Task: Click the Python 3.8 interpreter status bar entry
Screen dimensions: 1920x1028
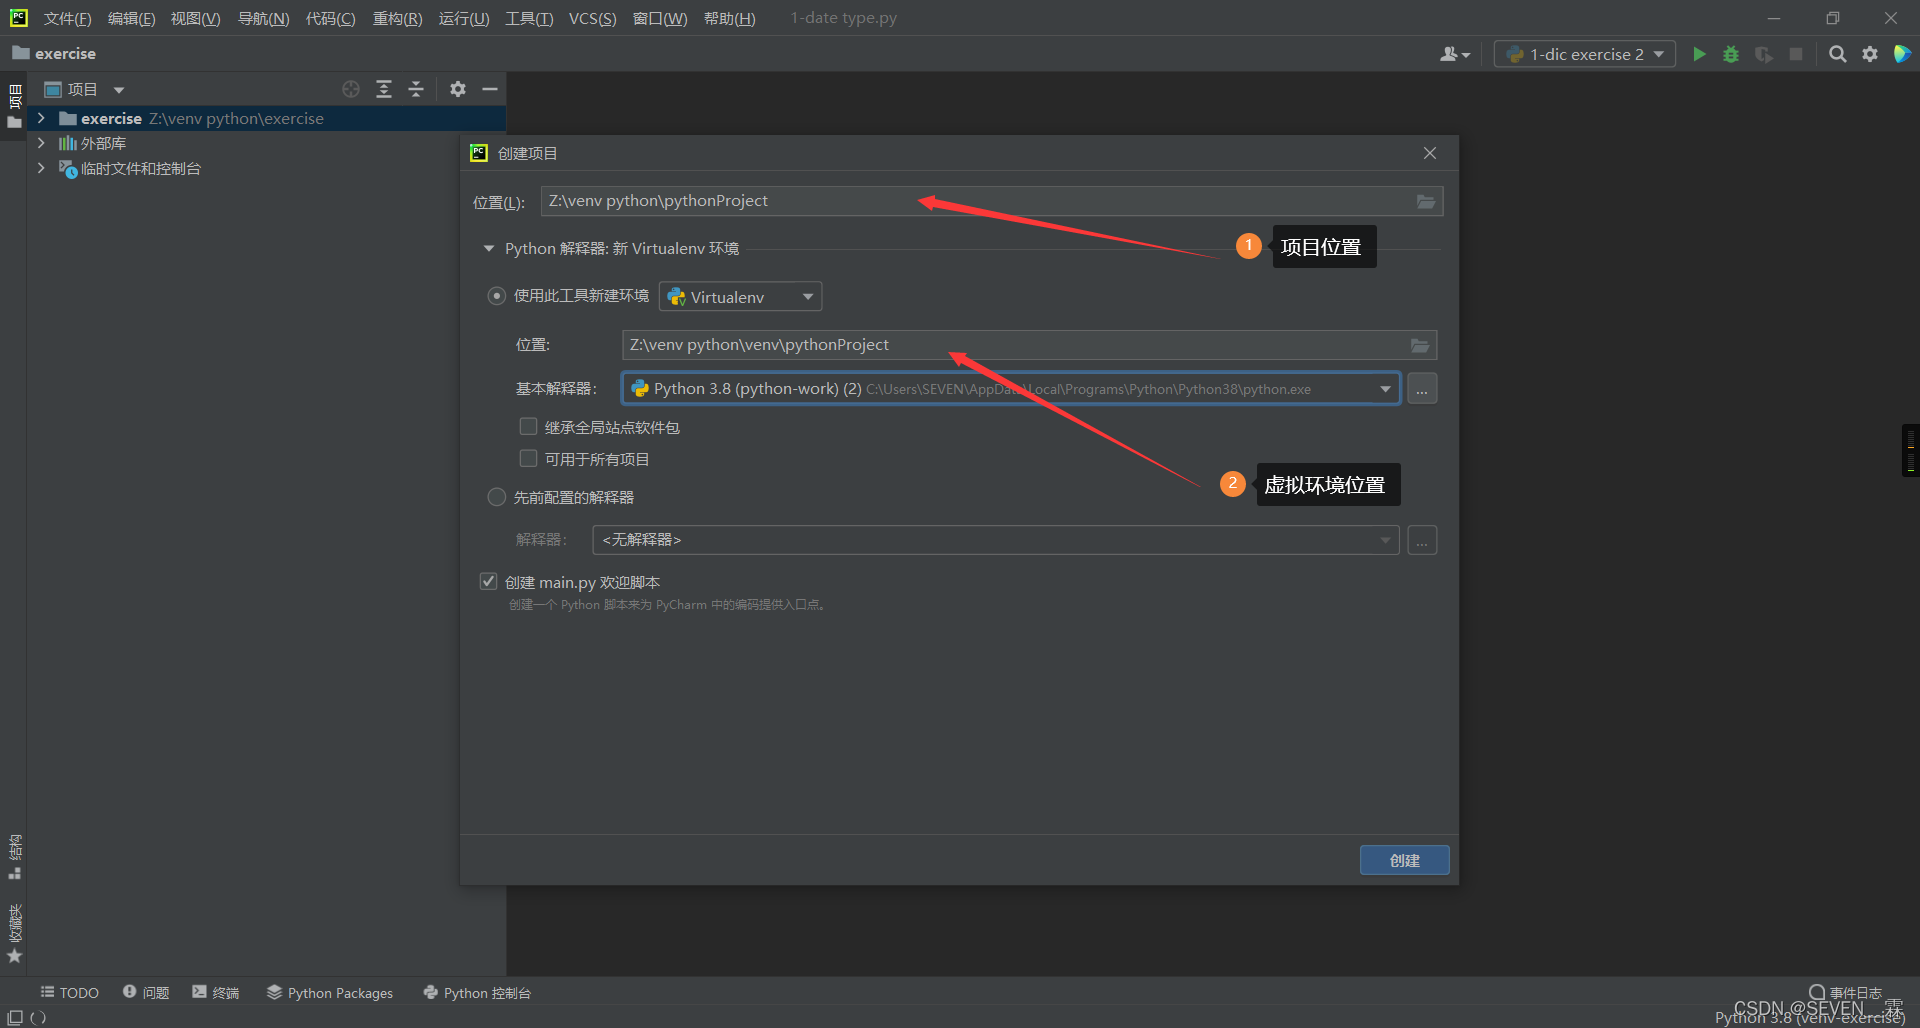Action: pyautogui.click(x=1810, y=1018)
